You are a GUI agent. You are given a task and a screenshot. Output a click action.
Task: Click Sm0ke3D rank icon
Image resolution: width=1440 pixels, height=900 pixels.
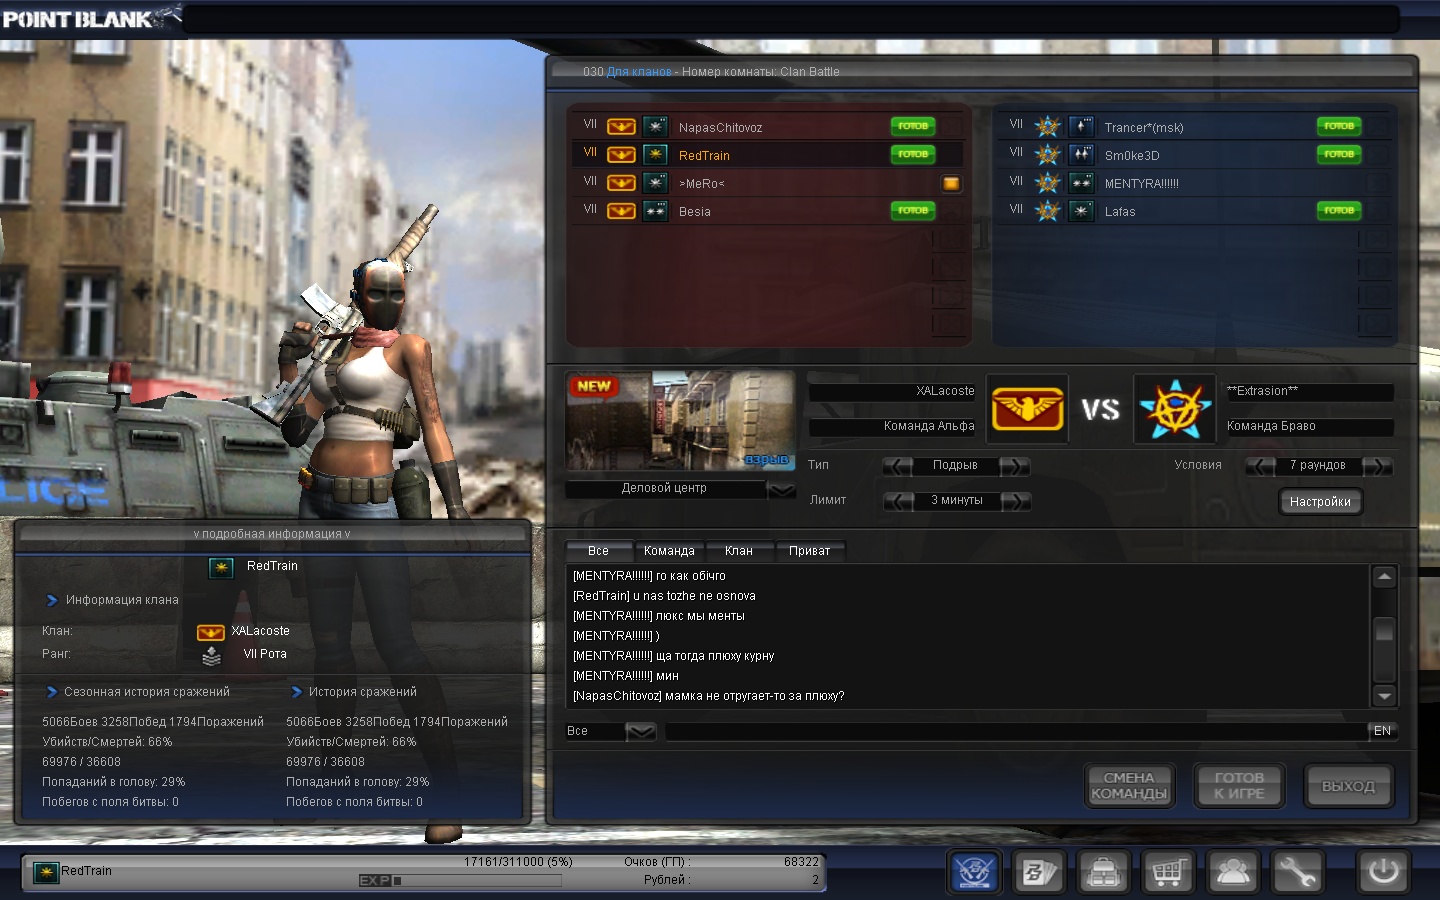click(1081, 155)
